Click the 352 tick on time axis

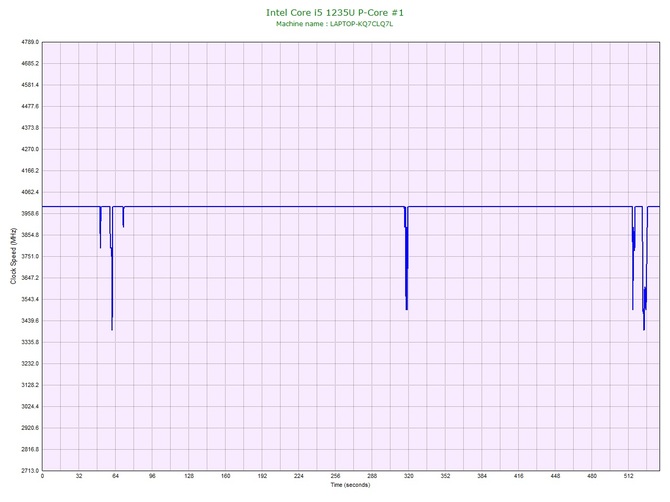(x=446, y=476)
